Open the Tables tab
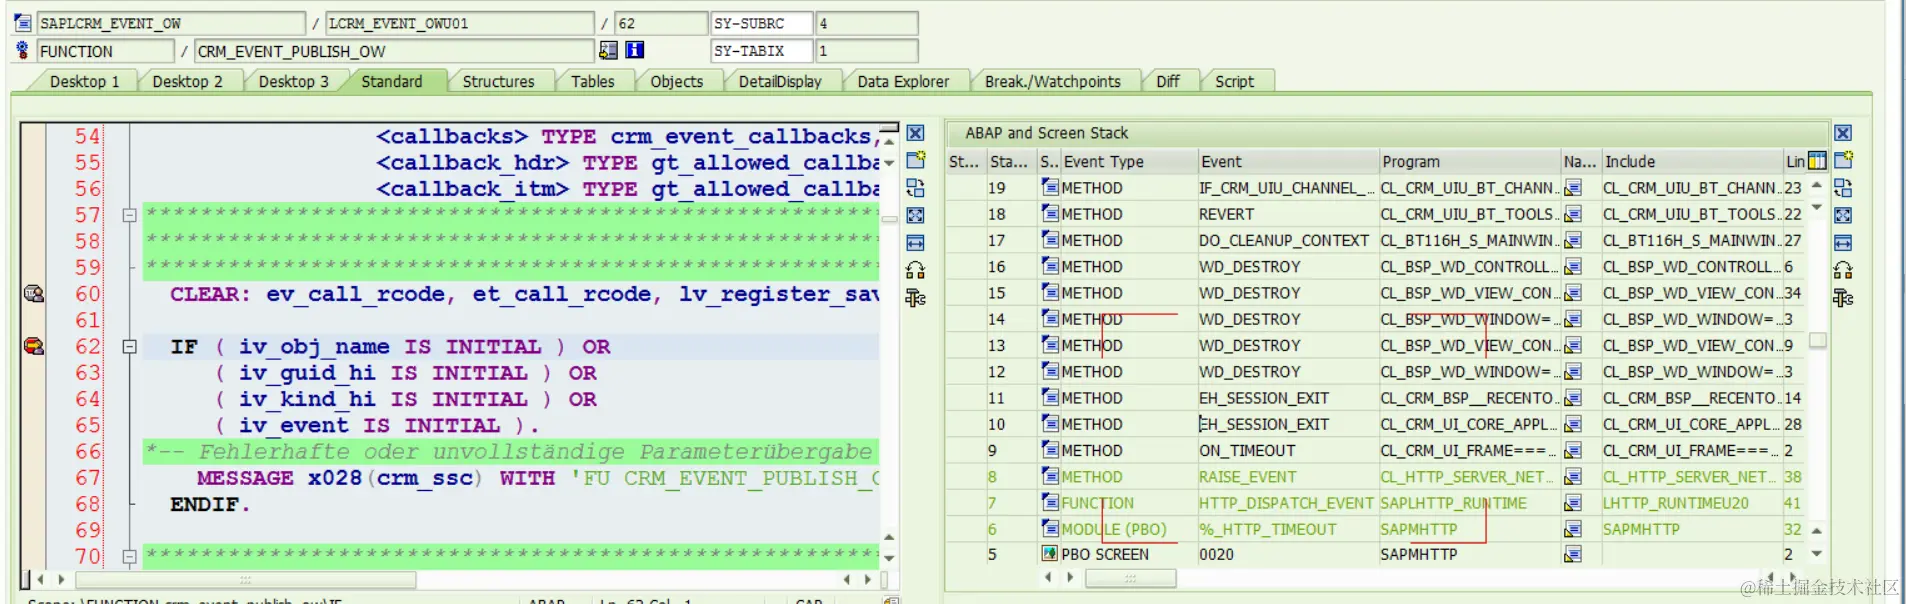This screenshot has height=604, width=1906. click(592, 82)
